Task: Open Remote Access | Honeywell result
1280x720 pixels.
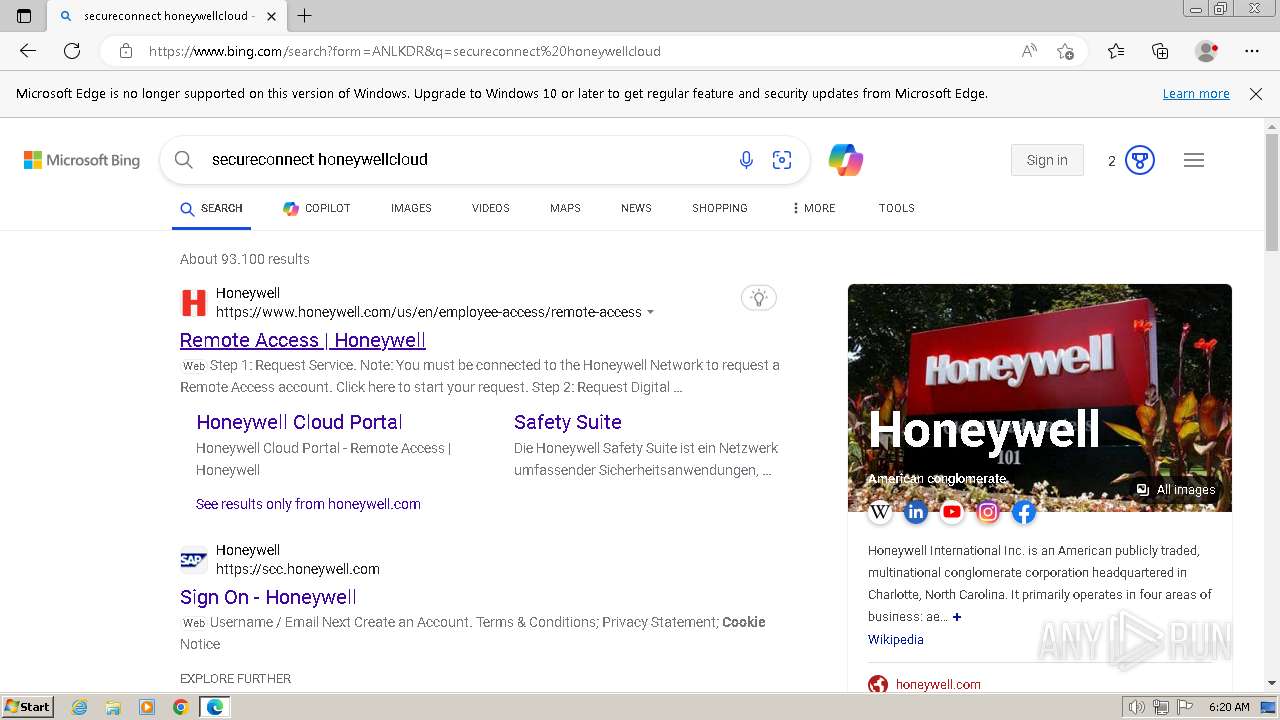Action: click(x=303, y=340)
